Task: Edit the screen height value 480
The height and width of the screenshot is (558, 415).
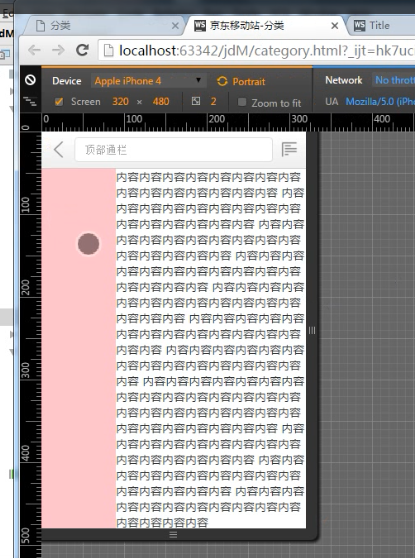Action: point(161,102)
